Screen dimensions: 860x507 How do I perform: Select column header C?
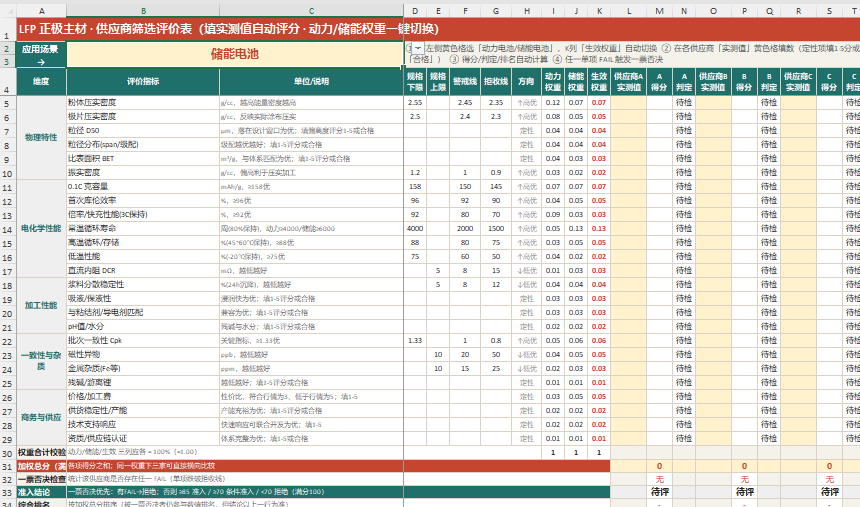tap(312, 11)
